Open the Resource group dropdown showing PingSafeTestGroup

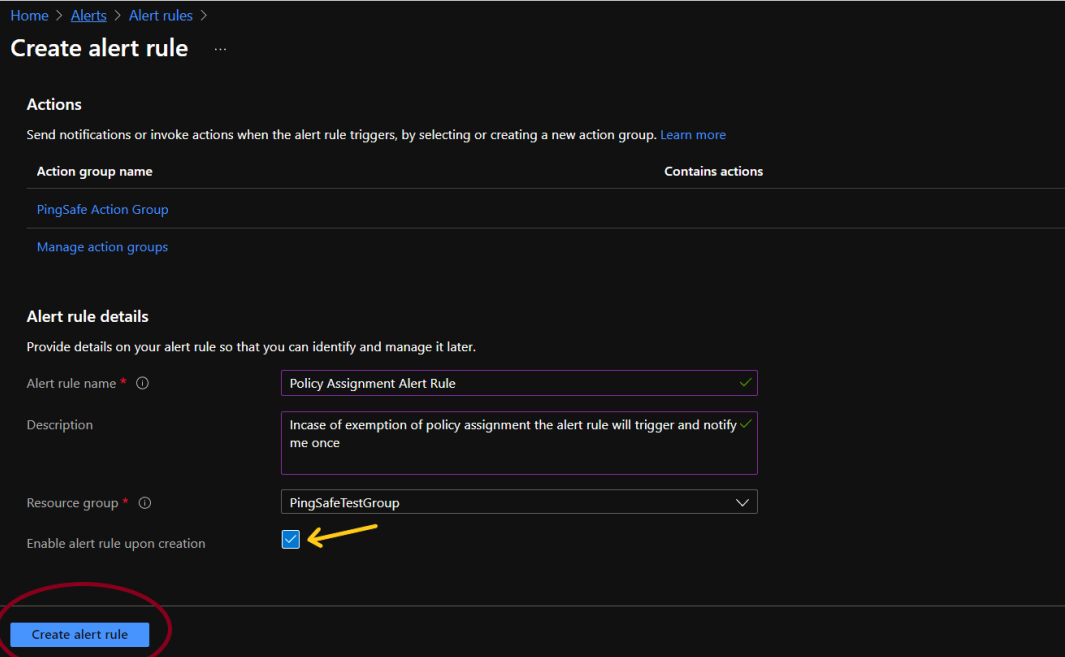(518, 502)
